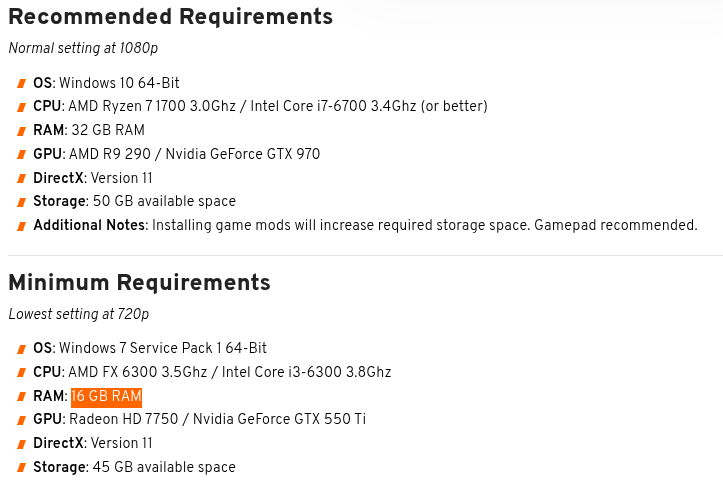
Task: Click the orange bullet beside OS Windows 10
Action: tap(21, 83)
